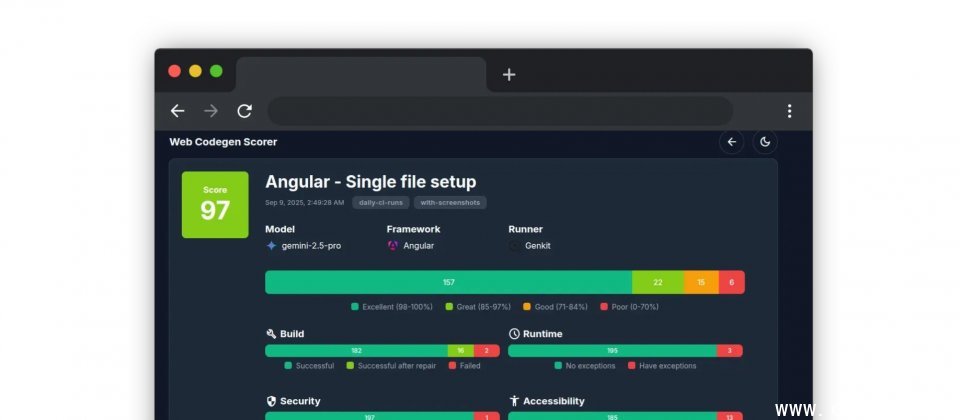Image resolution: width=960 pixels, height=420 pixels.
Task: Click the gemini-2.5-pro model name
Action: pyautogui.click(x=311, y=246)
